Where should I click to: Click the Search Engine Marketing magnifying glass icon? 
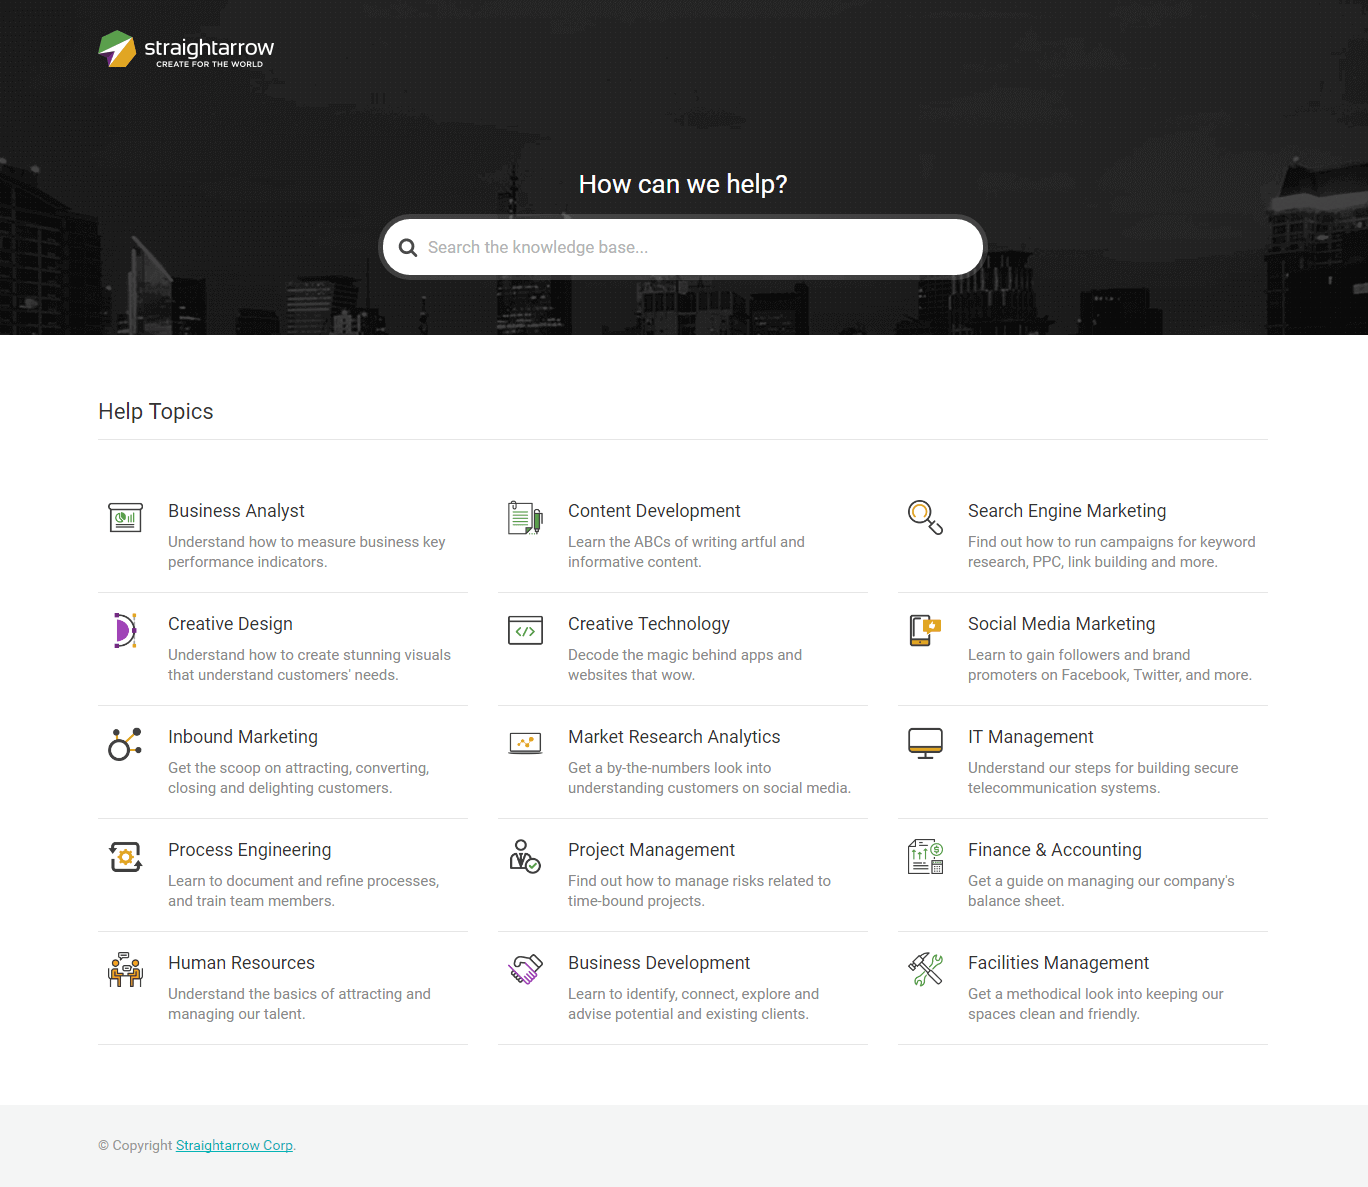click(925, 517)
